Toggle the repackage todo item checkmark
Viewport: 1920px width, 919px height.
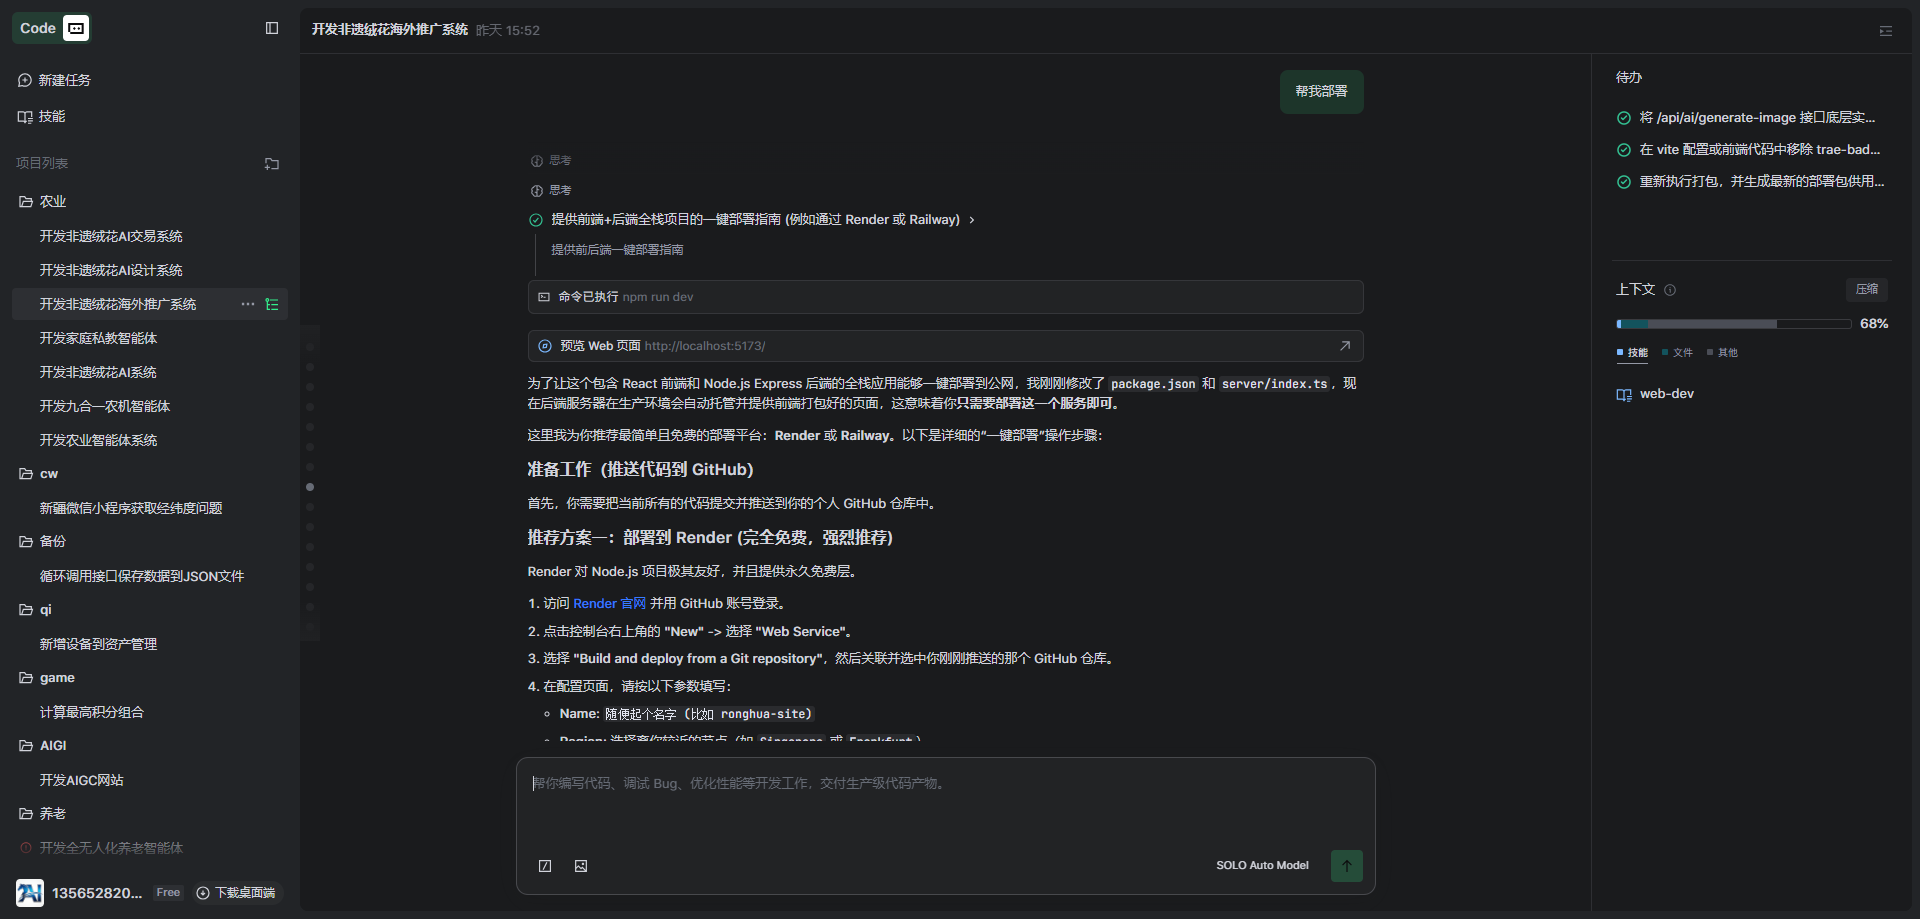[1624, 182]
